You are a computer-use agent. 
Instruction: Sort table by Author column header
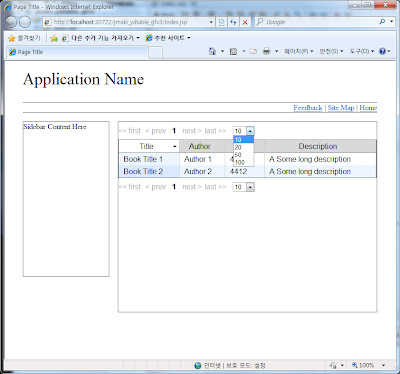point(202,146)
